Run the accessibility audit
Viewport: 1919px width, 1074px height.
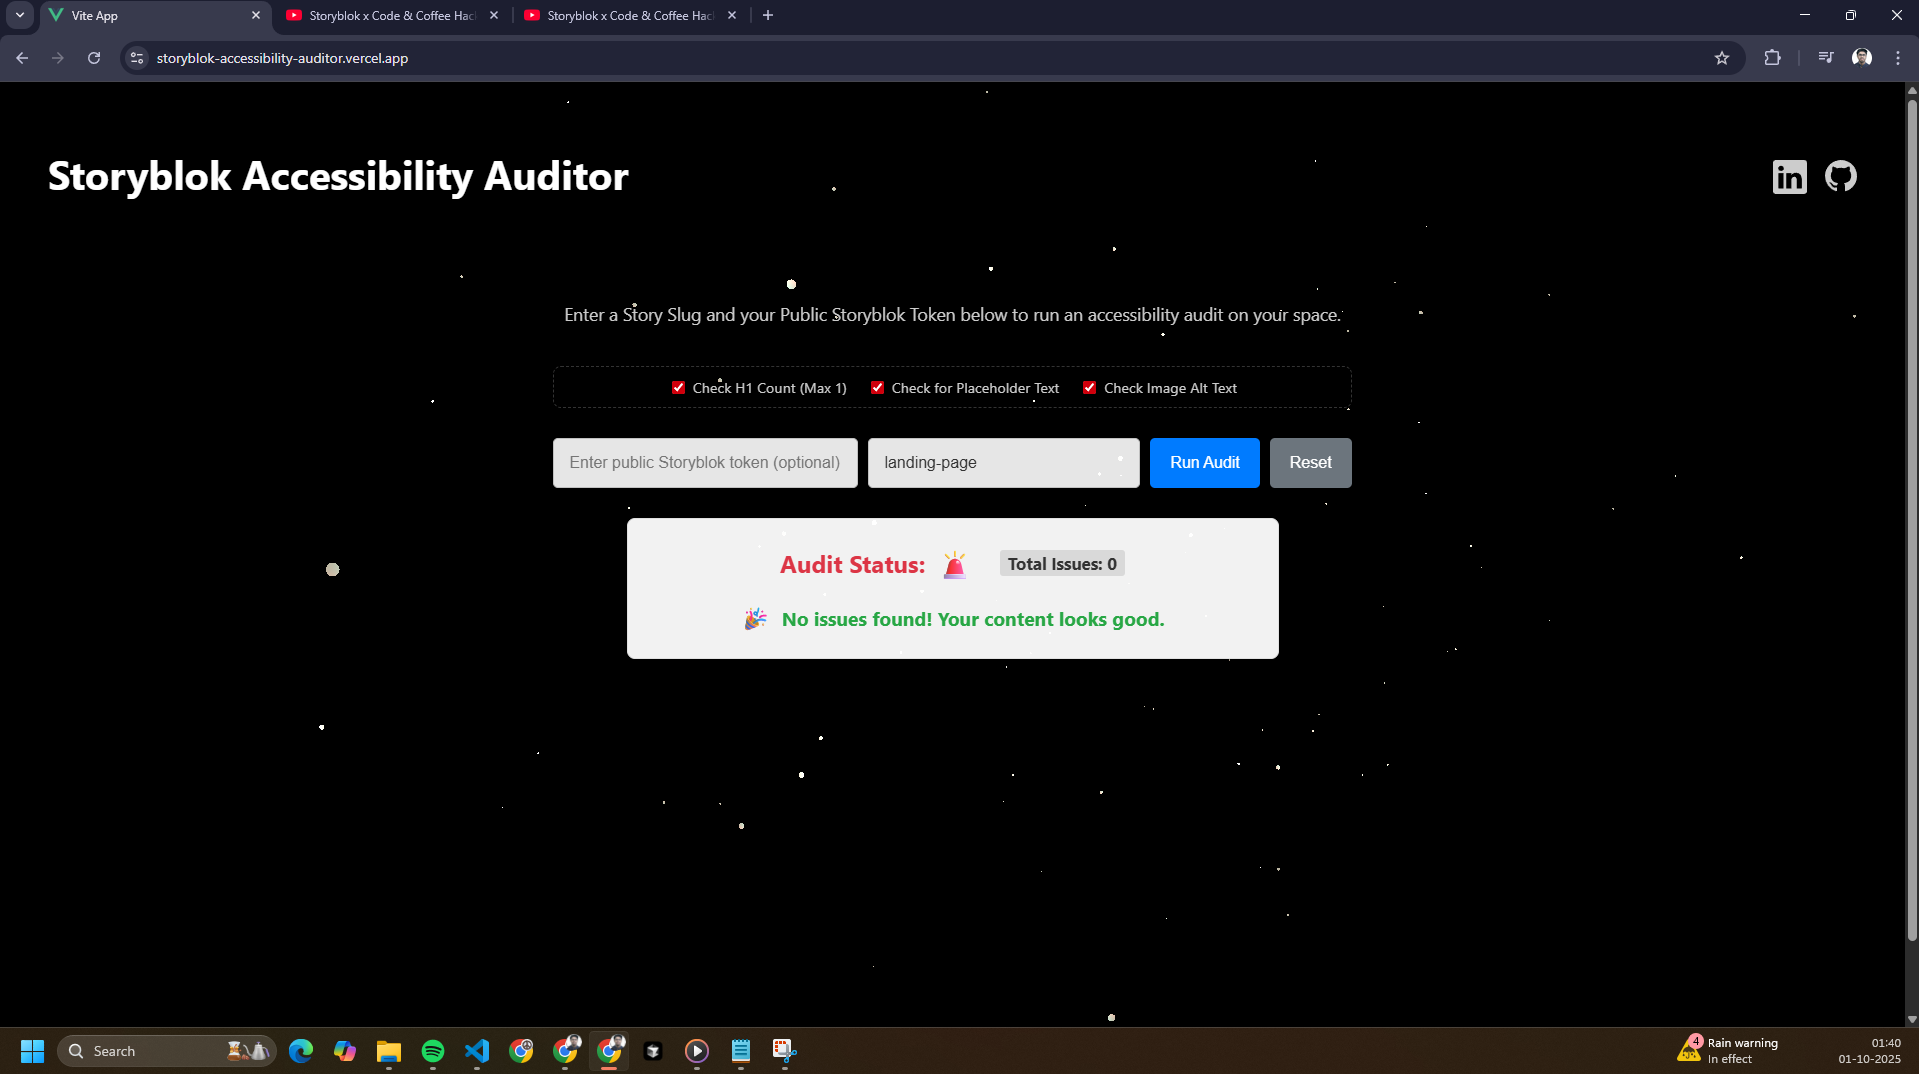[1204, 463]
